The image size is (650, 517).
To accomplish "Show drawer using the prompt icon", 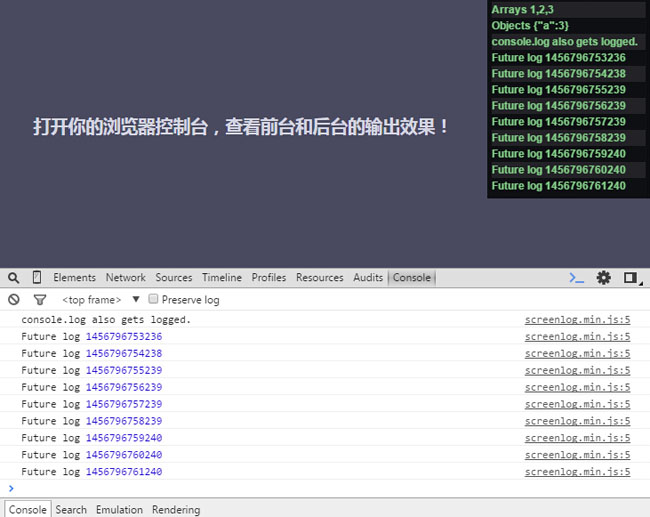I will [576, 278].
